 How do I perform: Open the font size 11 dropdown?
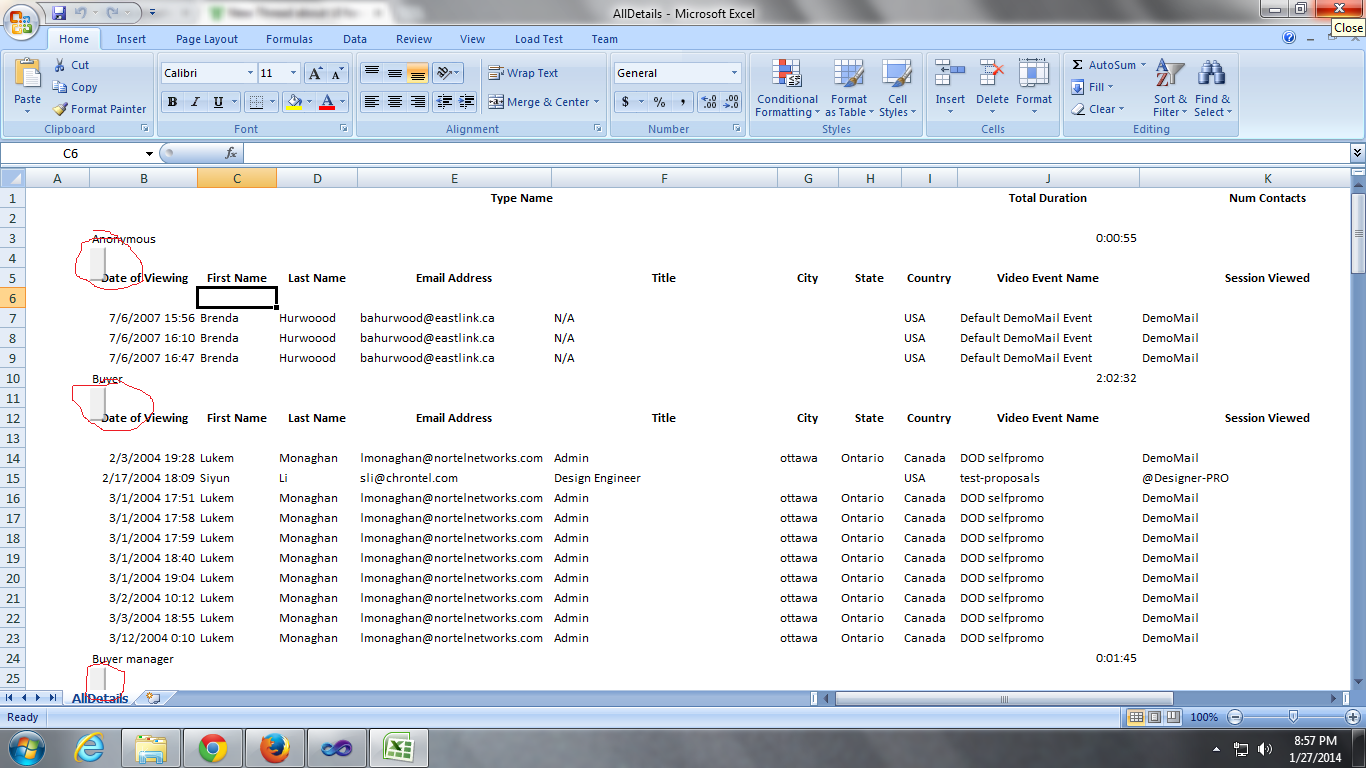click(x=293, y=73)
